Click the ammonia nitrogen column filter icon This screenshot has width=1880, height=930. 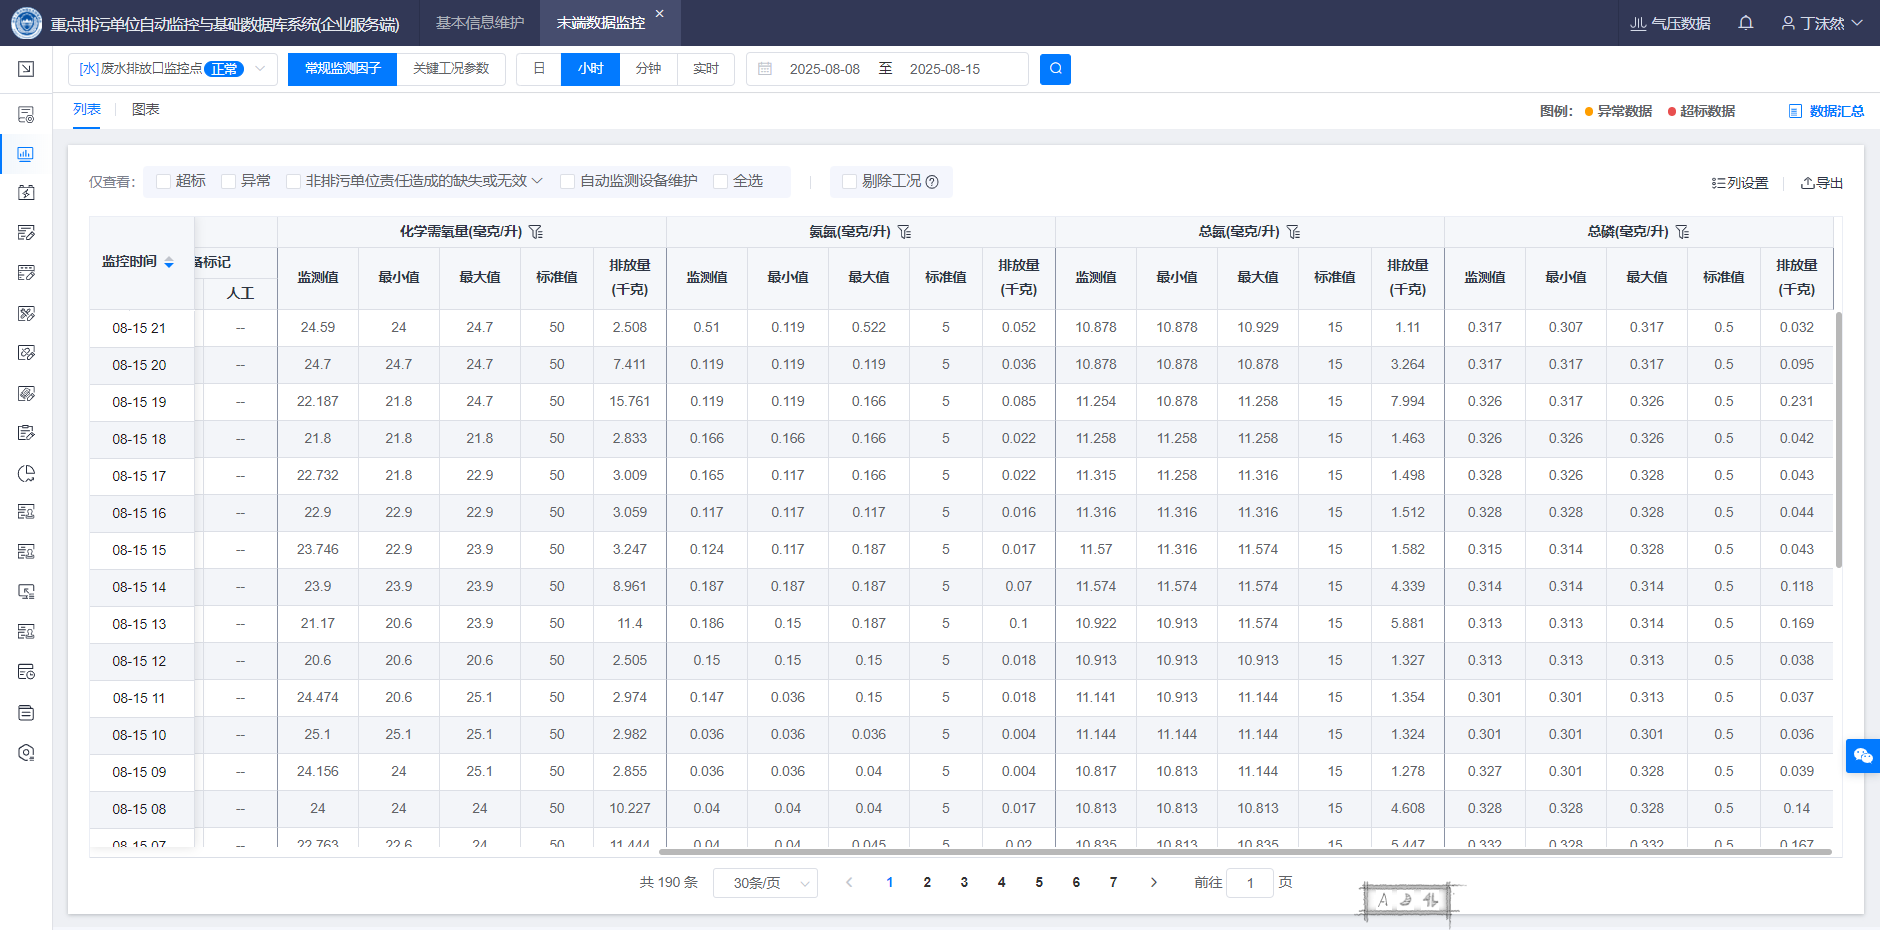pyautogui.click(x=904, y=232)
